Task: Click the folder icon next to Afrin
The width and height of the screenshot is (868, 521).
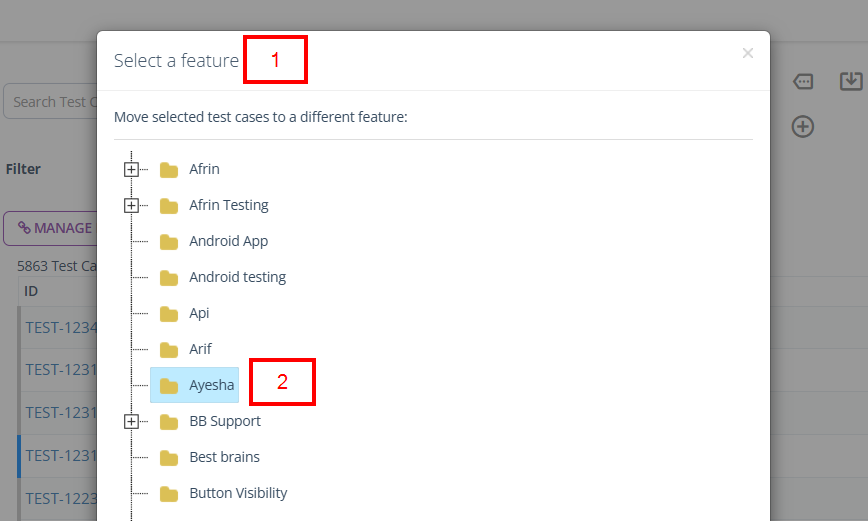Action: pos(169,170)
